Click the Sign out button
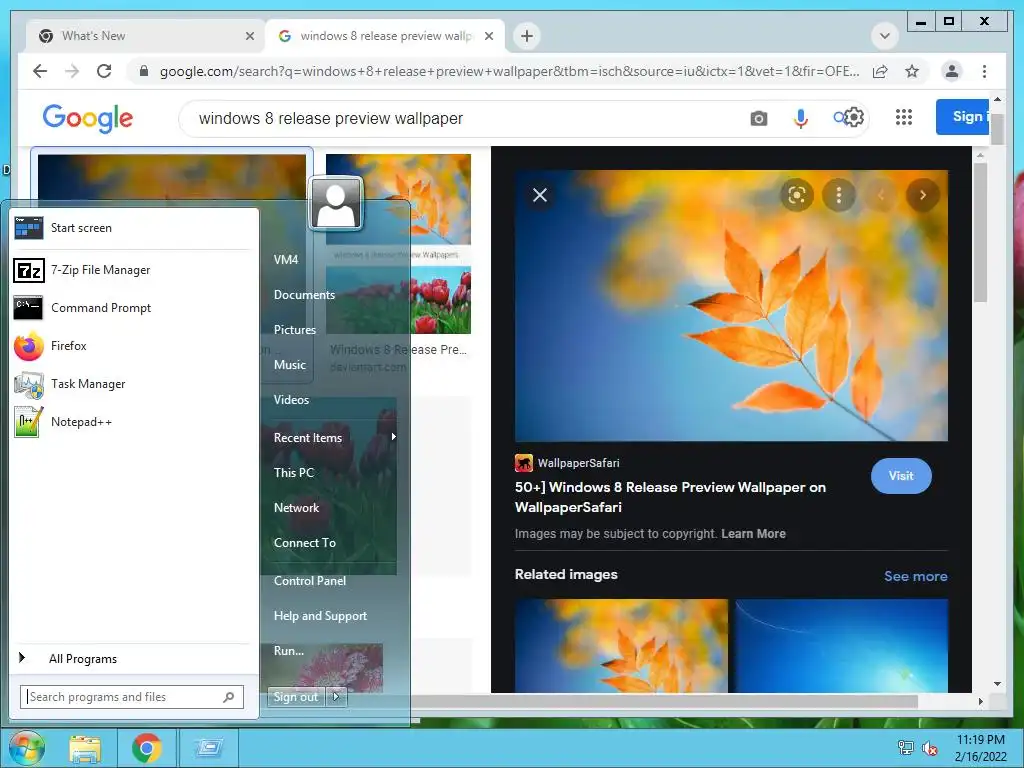This screenshot has height=768, width=1024. tap(296, 697)
